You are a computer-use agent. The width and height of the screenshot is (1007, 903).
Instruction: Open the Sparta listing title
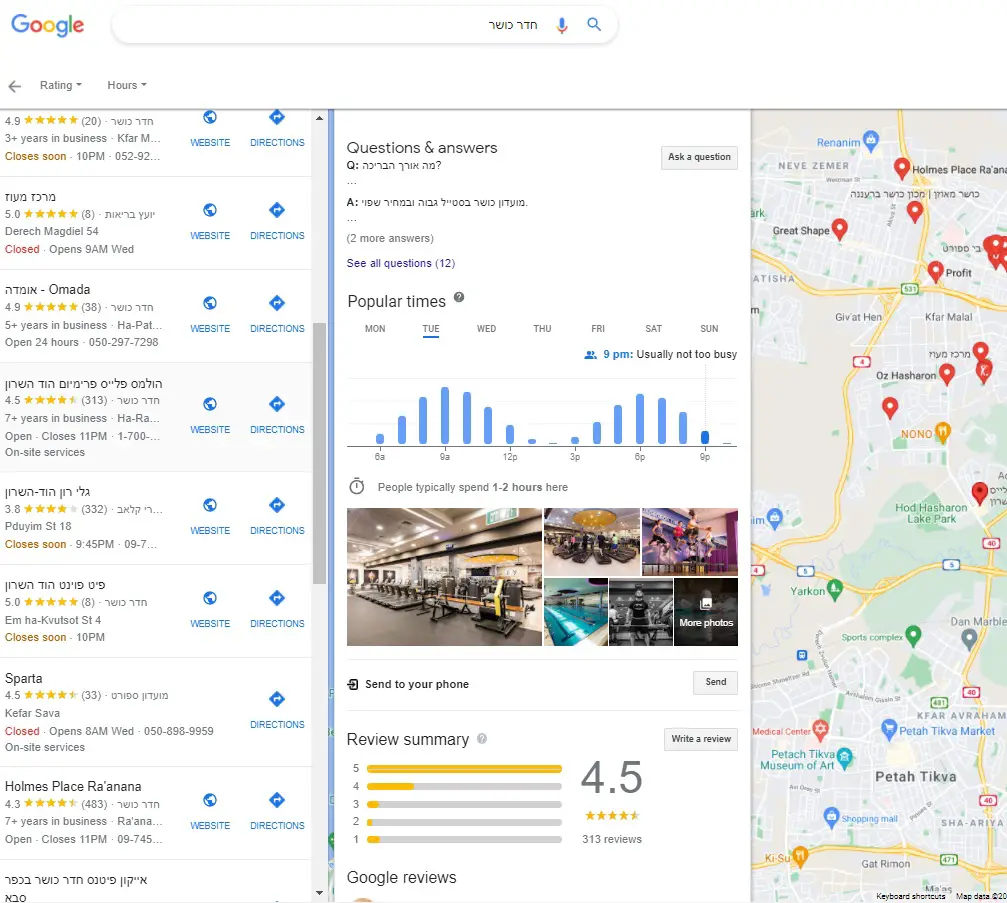coord(24,678)
